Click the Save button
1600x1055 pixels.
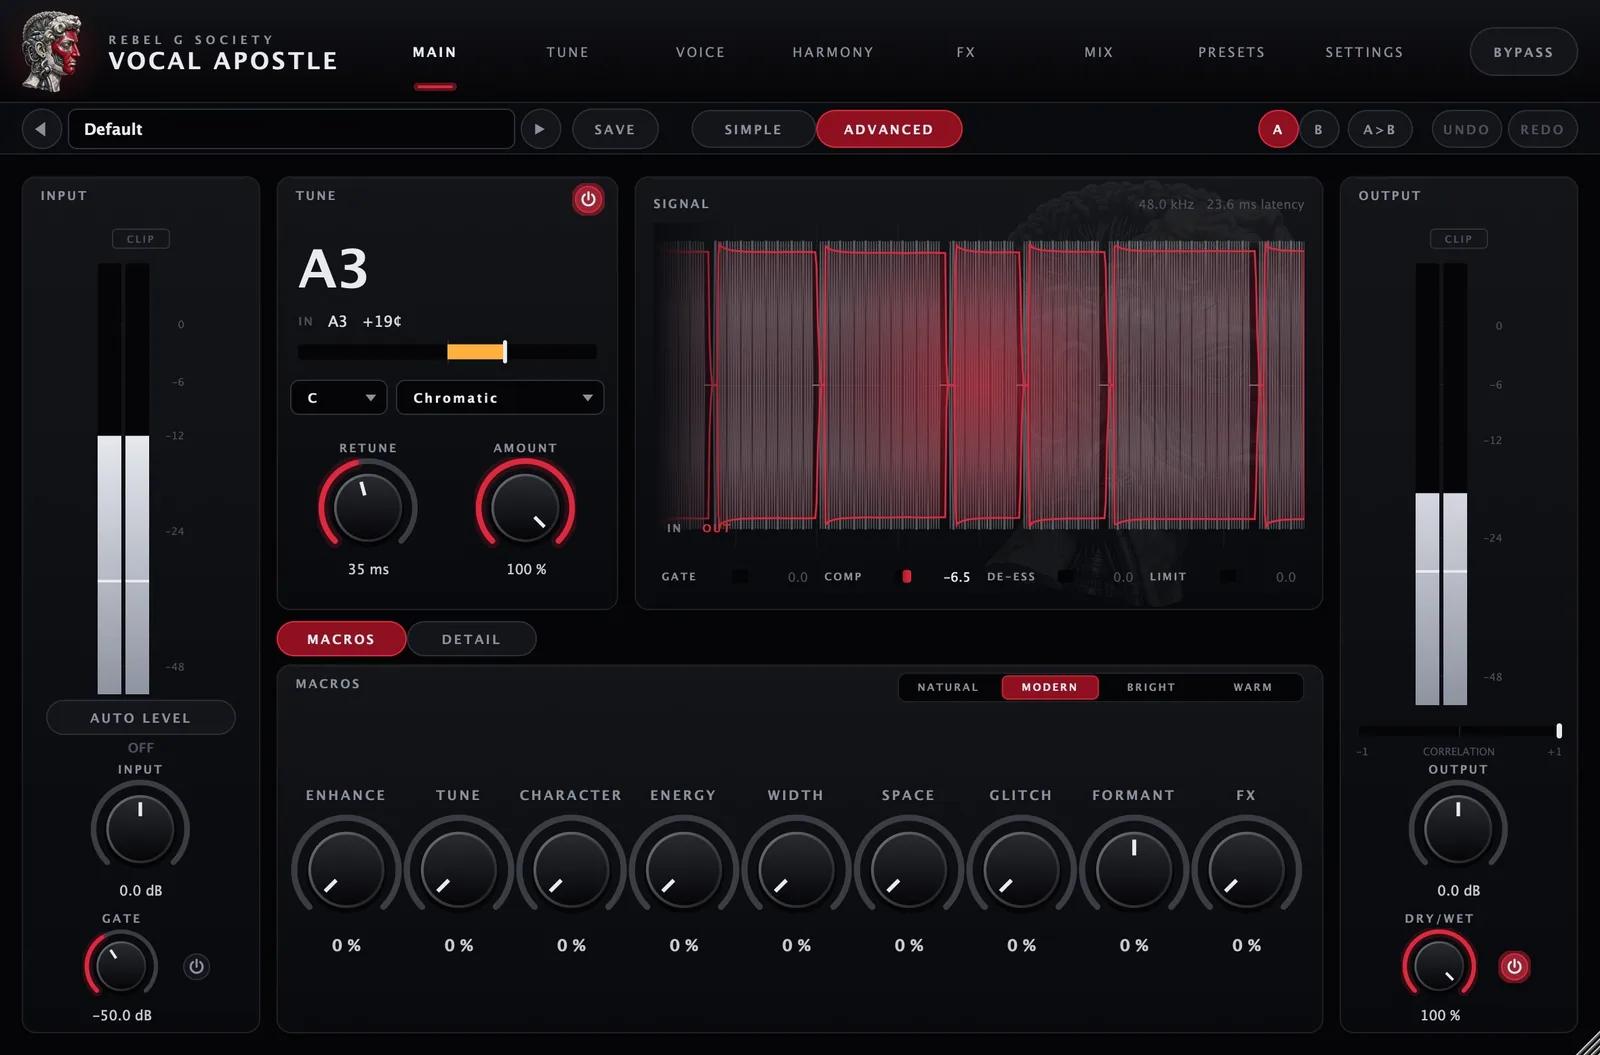[x=615, y=129]
